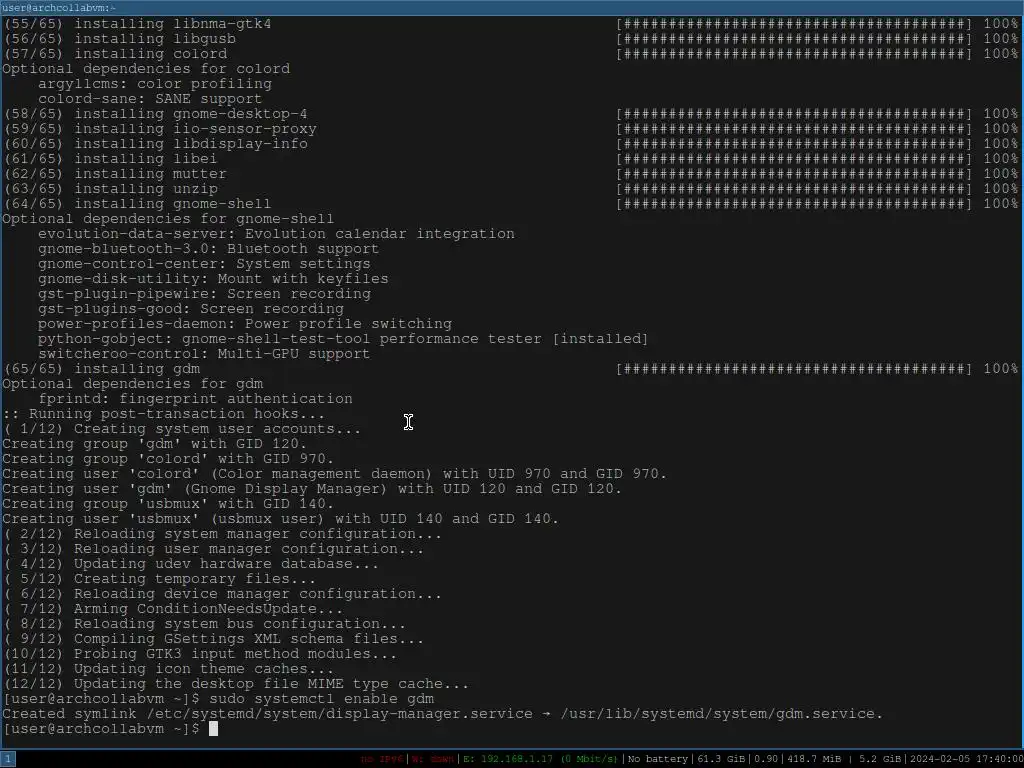Click the 0.90 load average status
The image size is (1024, 768).
(766, 760)
